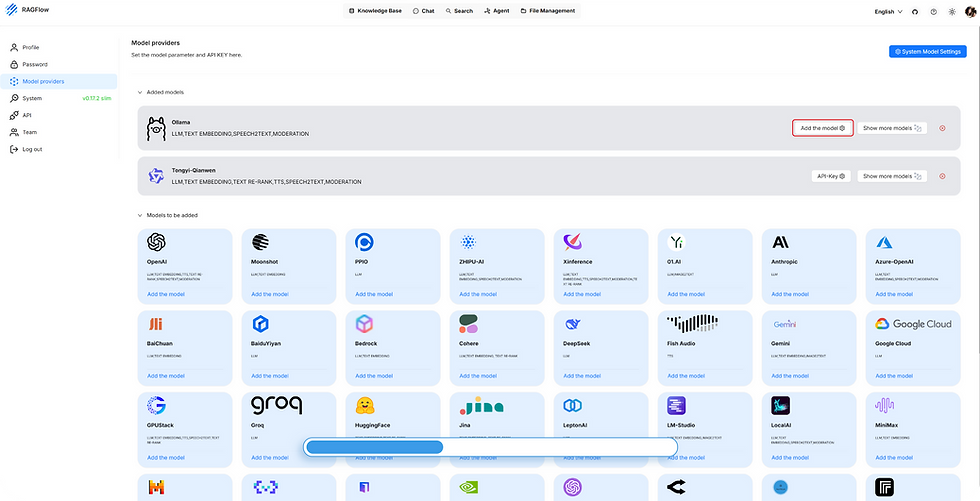The width and height of the screenshot is (980, 501).
Task: Open Password settings in the sidebar
Action: (x=59, y=64)
